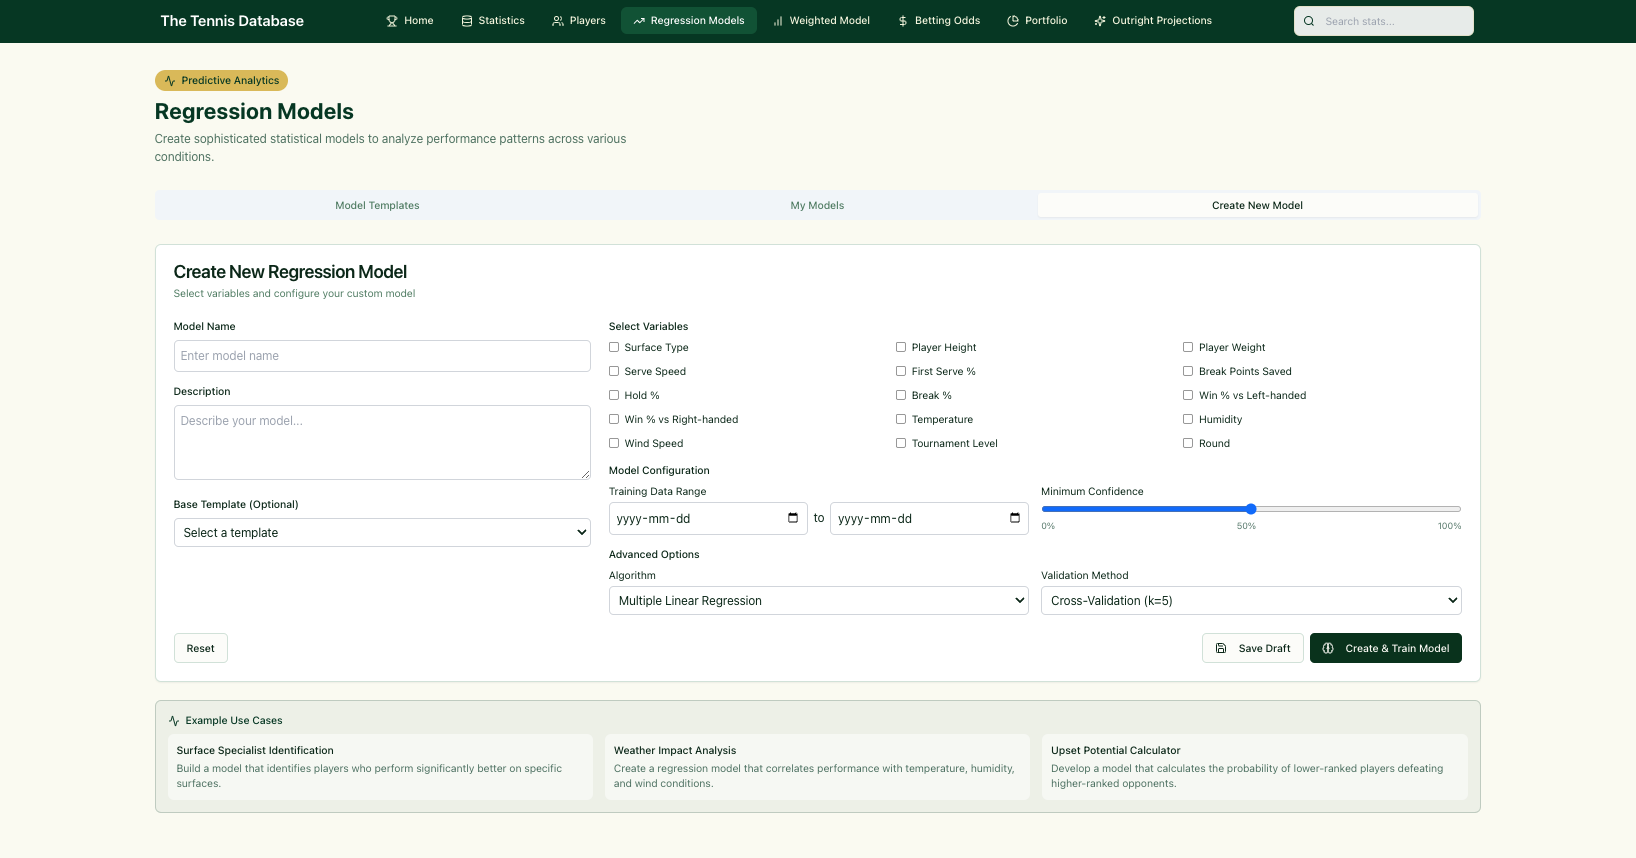This screenshot has height=858, width=1636.
Task: Open the Algorithm dropdown
Action: point(819,600)
